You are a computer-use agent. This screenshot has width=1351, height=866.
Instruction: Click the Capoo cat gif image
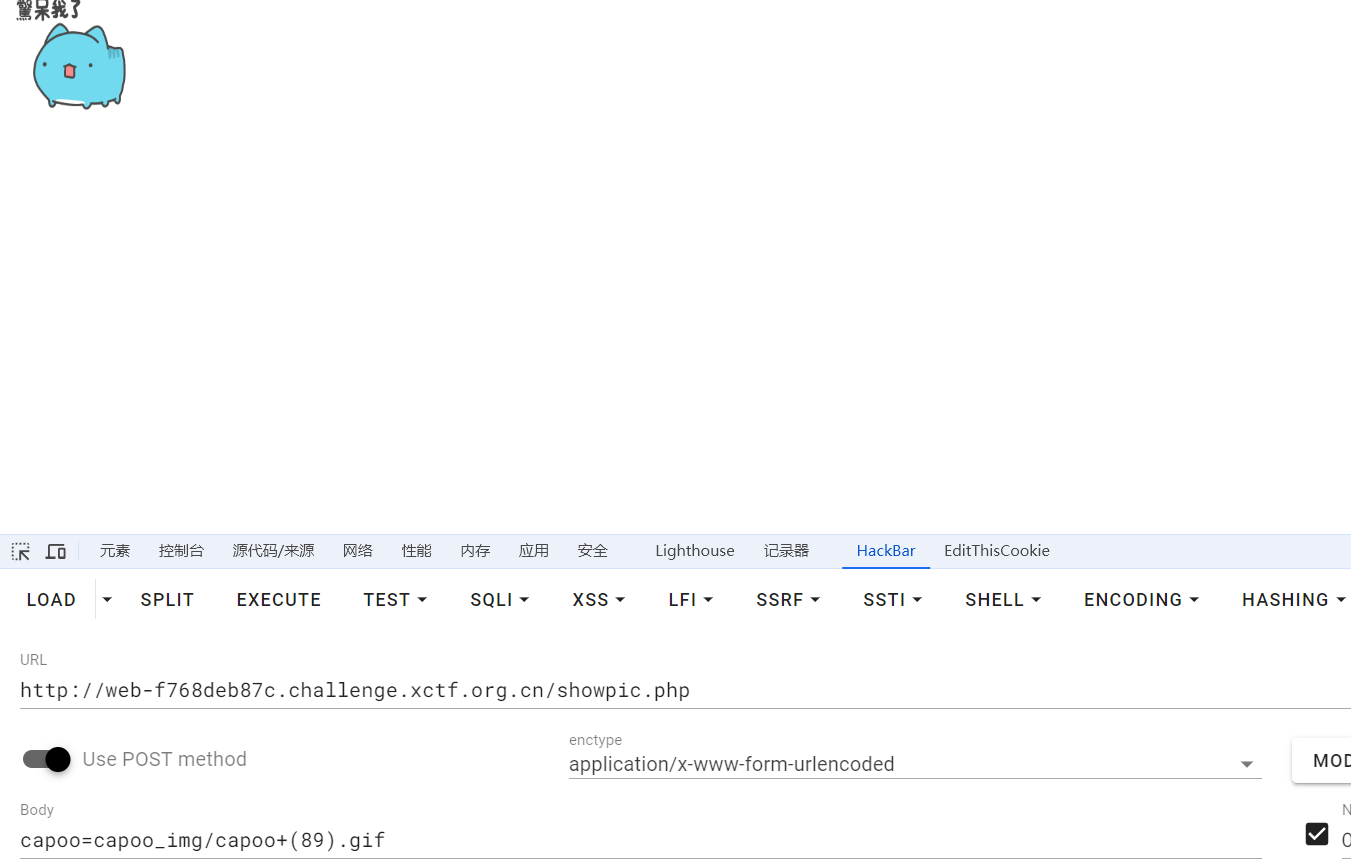79,66
